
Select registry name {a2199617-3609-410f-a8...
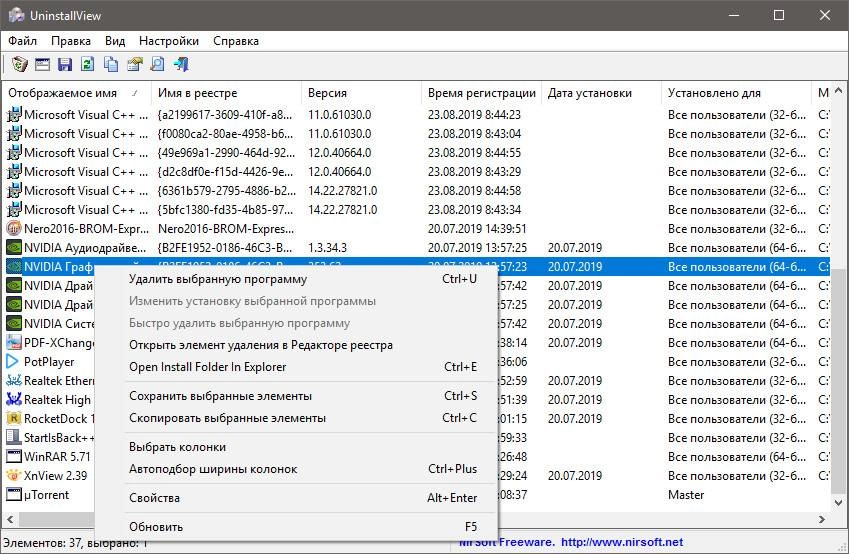(x=225, y=115)
